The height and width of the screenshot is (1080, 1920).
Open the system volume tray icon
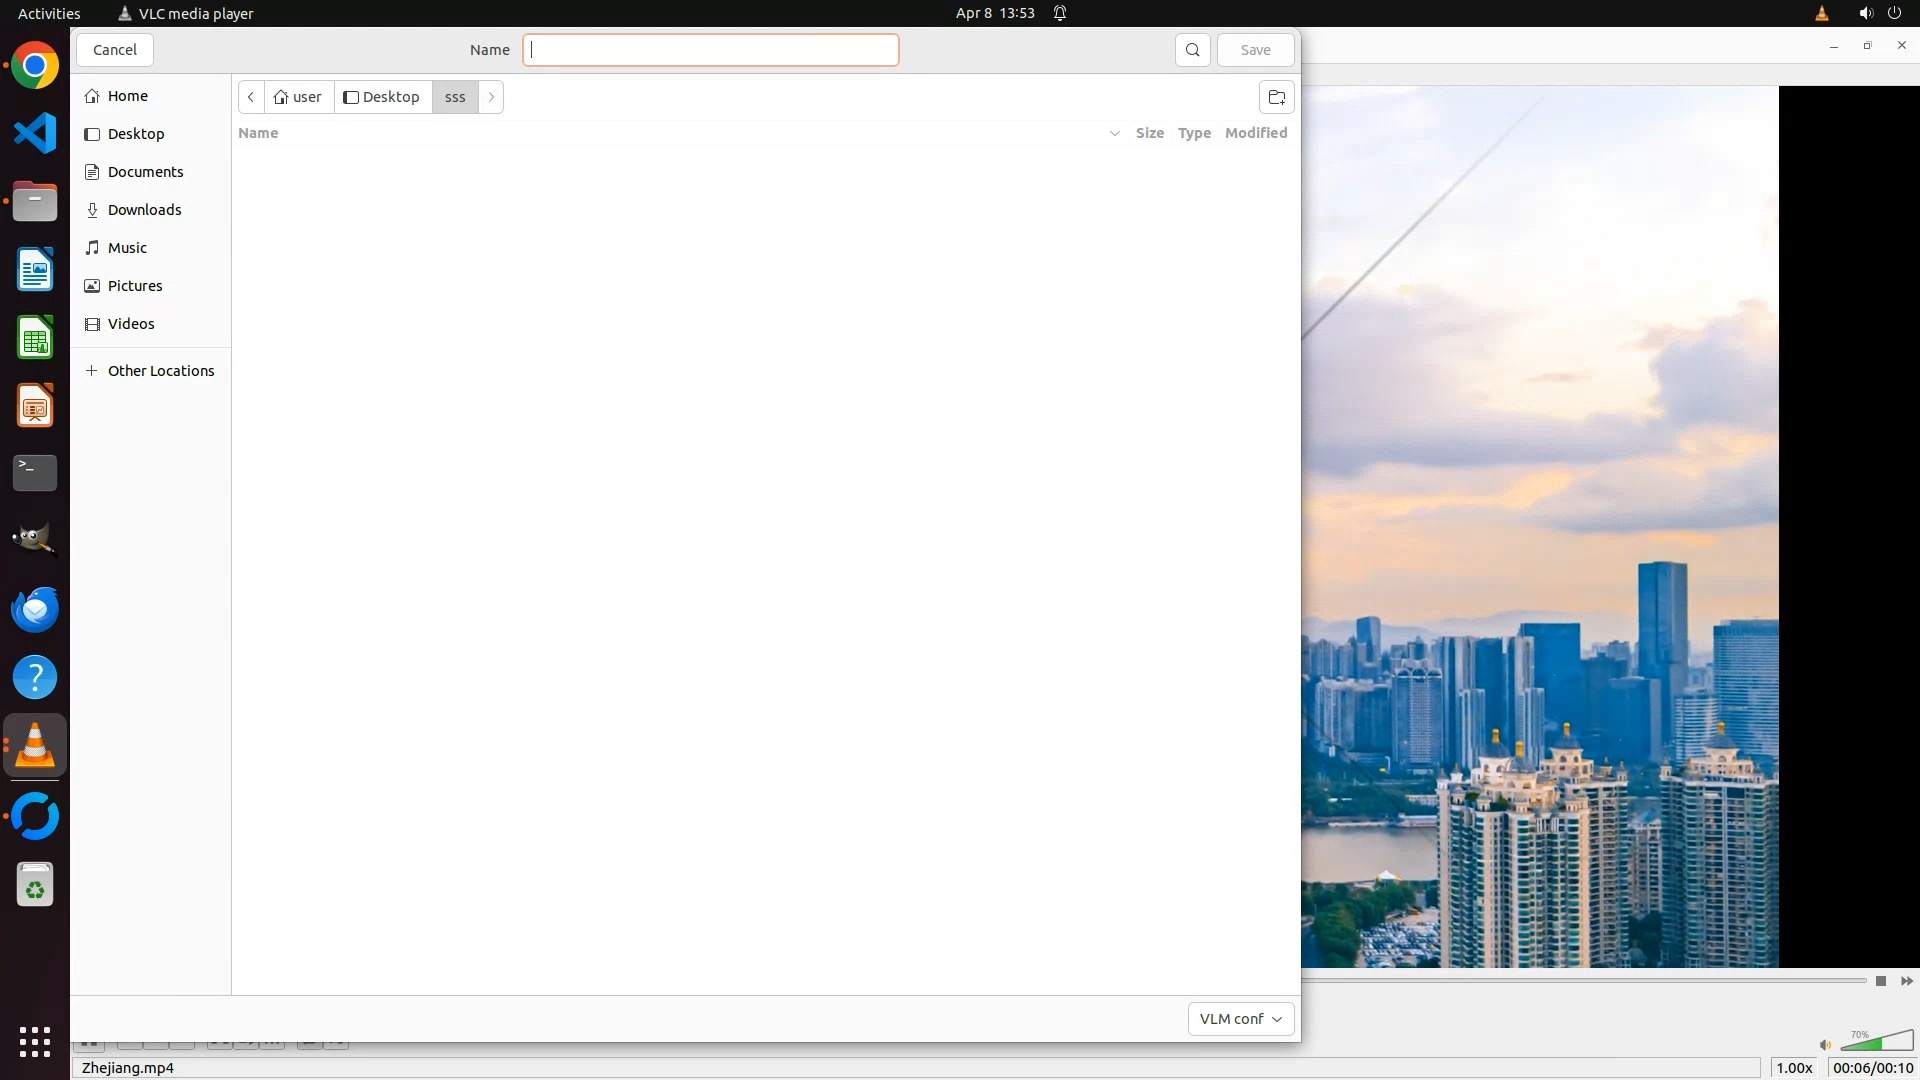pos(1865,13)
